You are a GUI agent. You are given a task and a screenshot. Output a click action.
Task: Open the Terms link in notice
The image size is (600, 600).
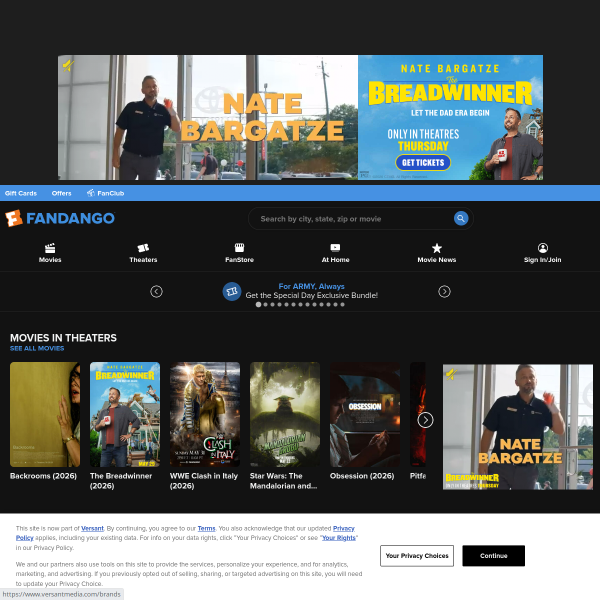[206, 528]
